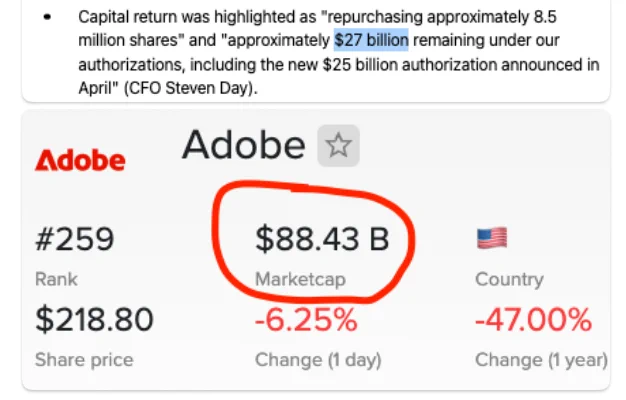This screenshot has height=400, width=626.
Task: Click the Marketcap label
Action: tap(300, 279)
